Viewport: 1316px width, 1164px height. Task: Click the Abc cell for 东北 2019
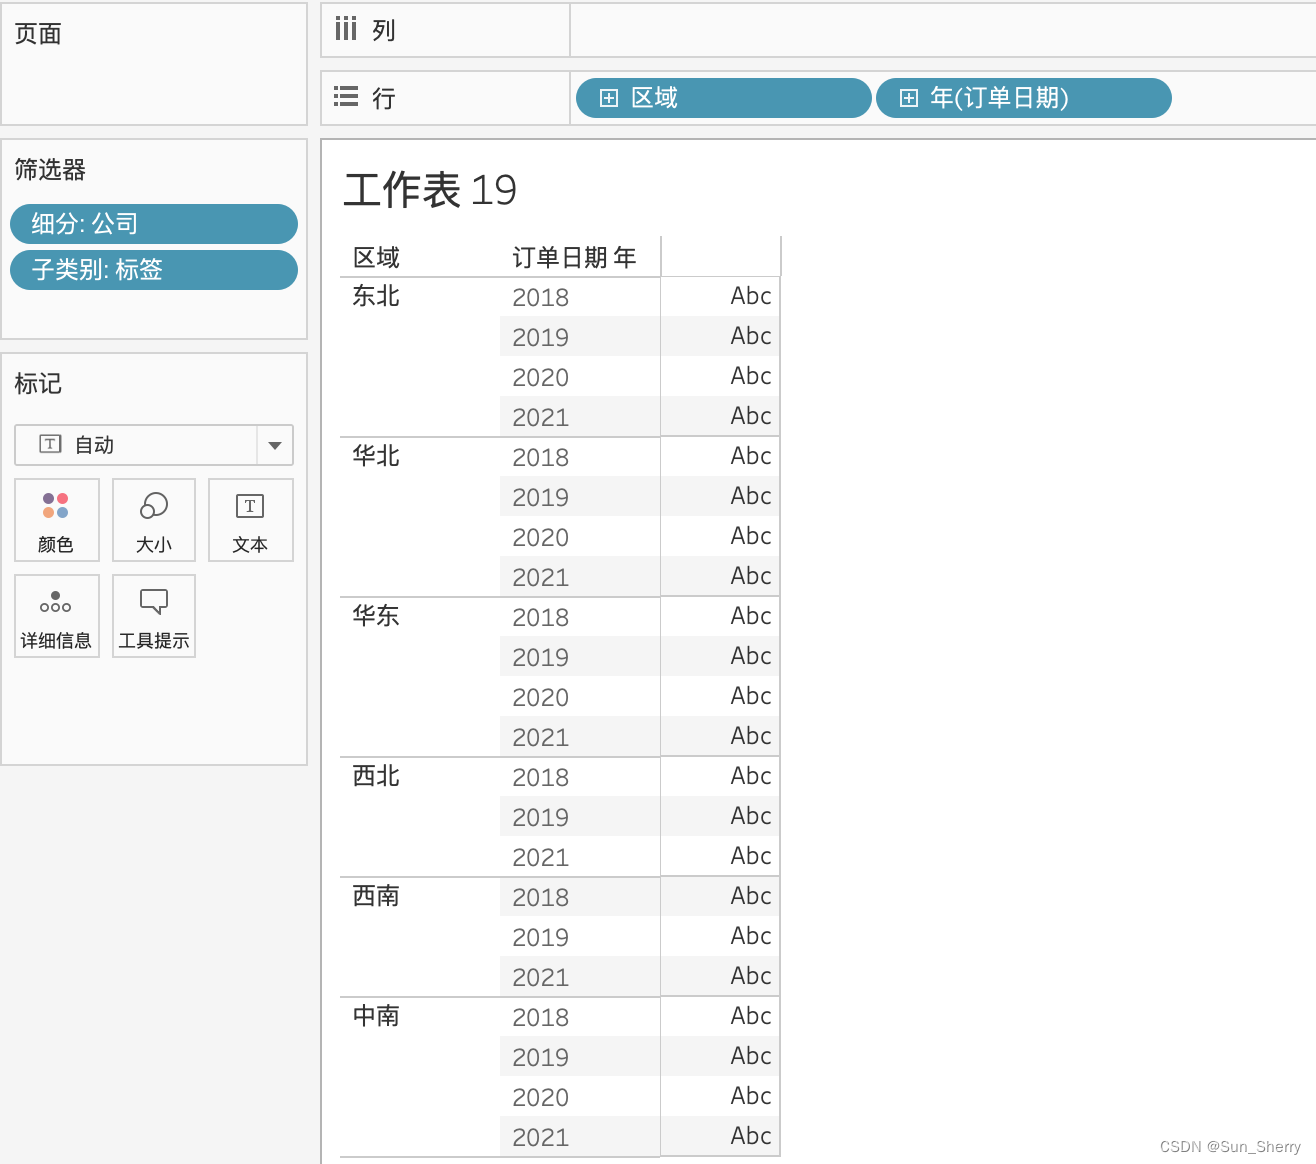pos(751,336)
